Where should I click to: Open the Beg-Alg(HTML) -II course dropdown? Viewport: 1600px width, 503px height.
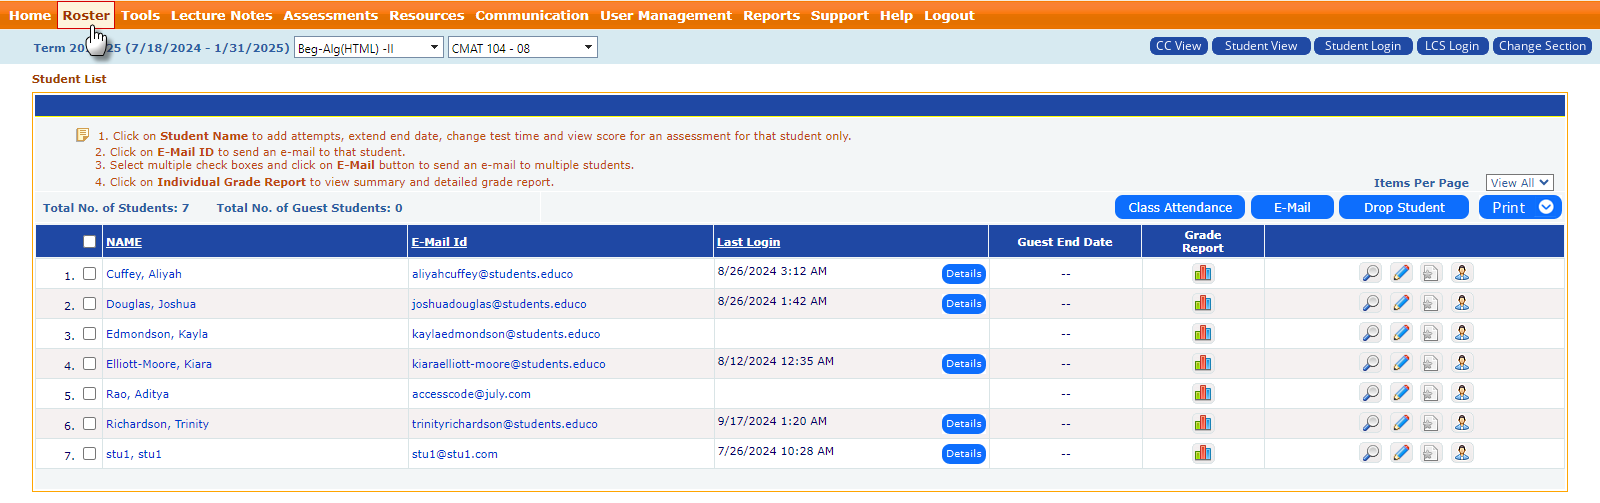coord(368,48)
